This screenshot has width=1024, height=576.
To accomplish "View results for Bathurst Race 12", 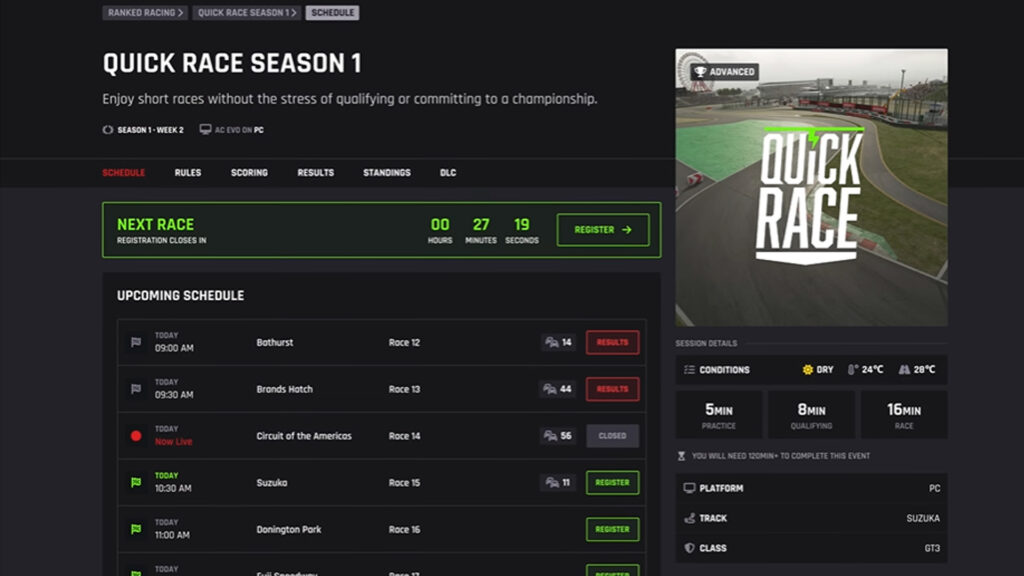I will click(x=612, y=342).
